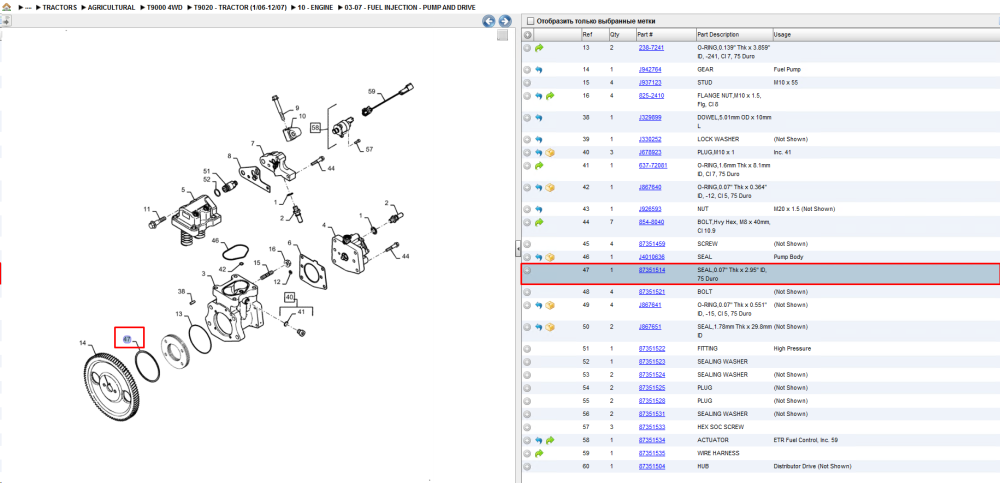Toggle the panel icon left of the diagram toolbar
The width and height of the screenshot is (1000, 483).
tap(5, 21)
